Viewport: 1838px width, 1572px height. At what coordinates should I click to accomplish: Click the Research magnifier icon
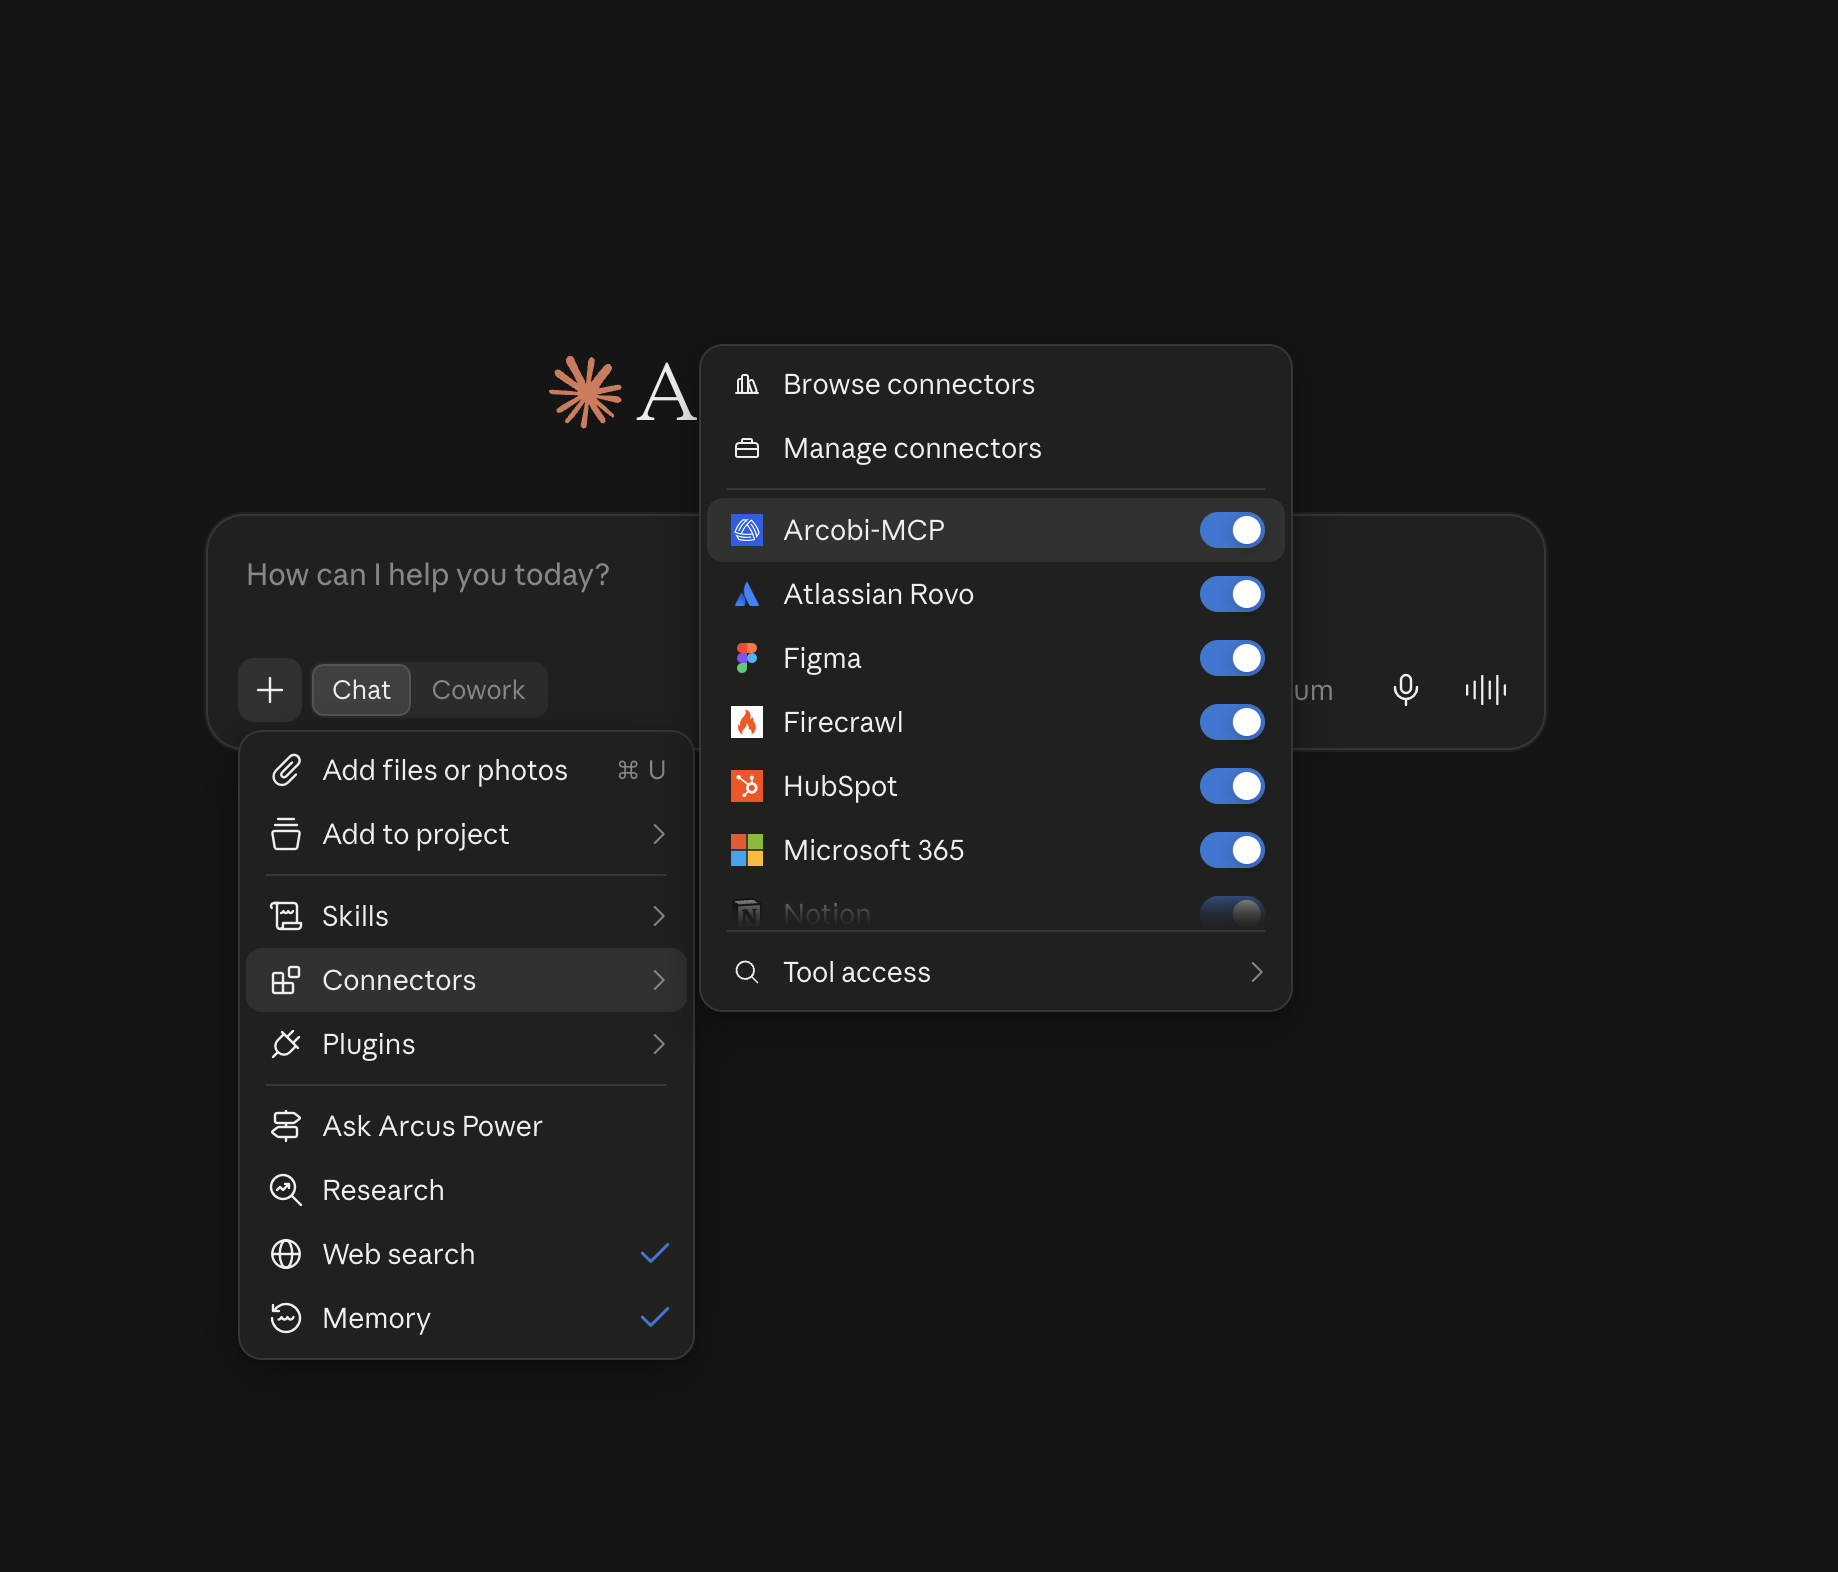tap(286, 1190)
